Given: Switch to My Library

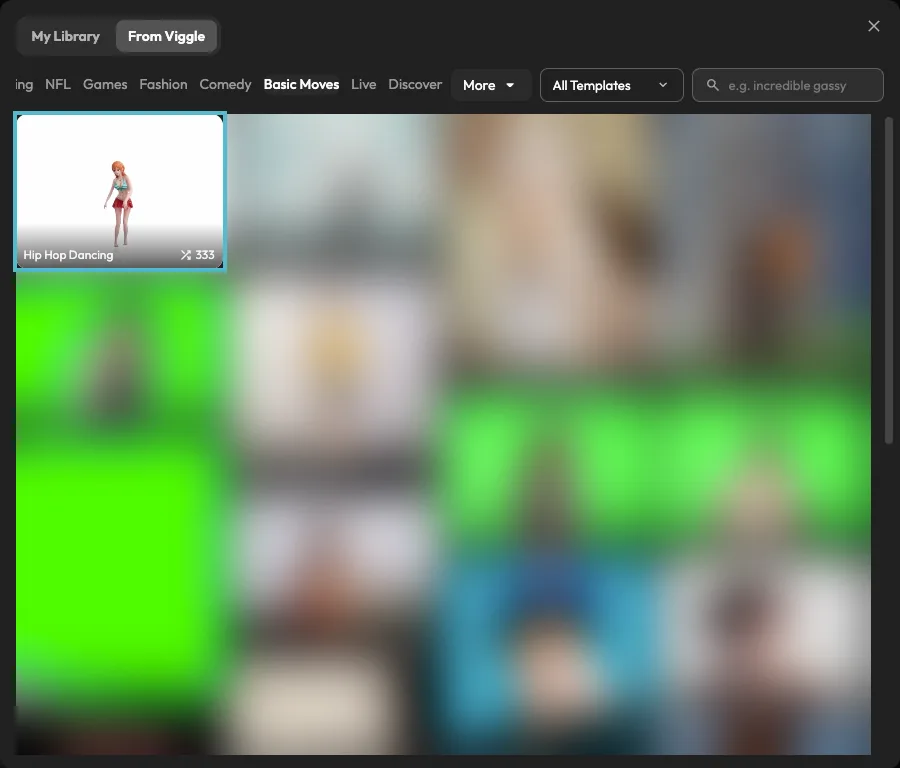Looking at the screenshot, I should (65, 36).
